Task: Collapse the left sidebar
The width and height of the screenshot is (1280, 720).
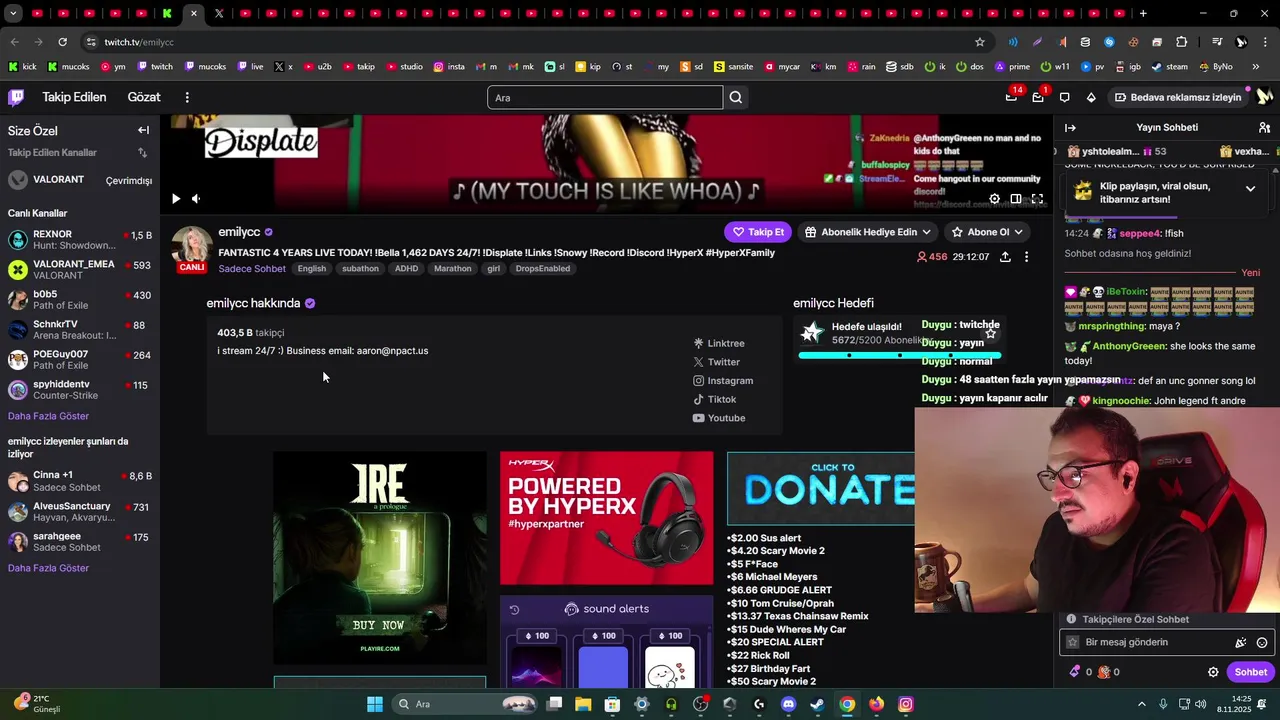Action: 143,130
